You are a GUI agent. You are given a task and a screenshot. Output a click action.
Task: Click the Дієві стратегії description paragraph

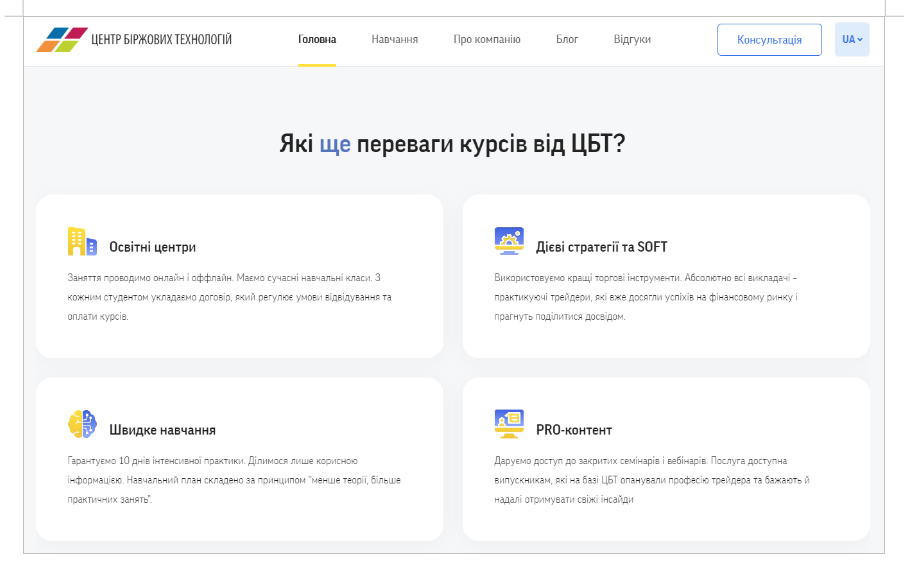tap(645, 297)
